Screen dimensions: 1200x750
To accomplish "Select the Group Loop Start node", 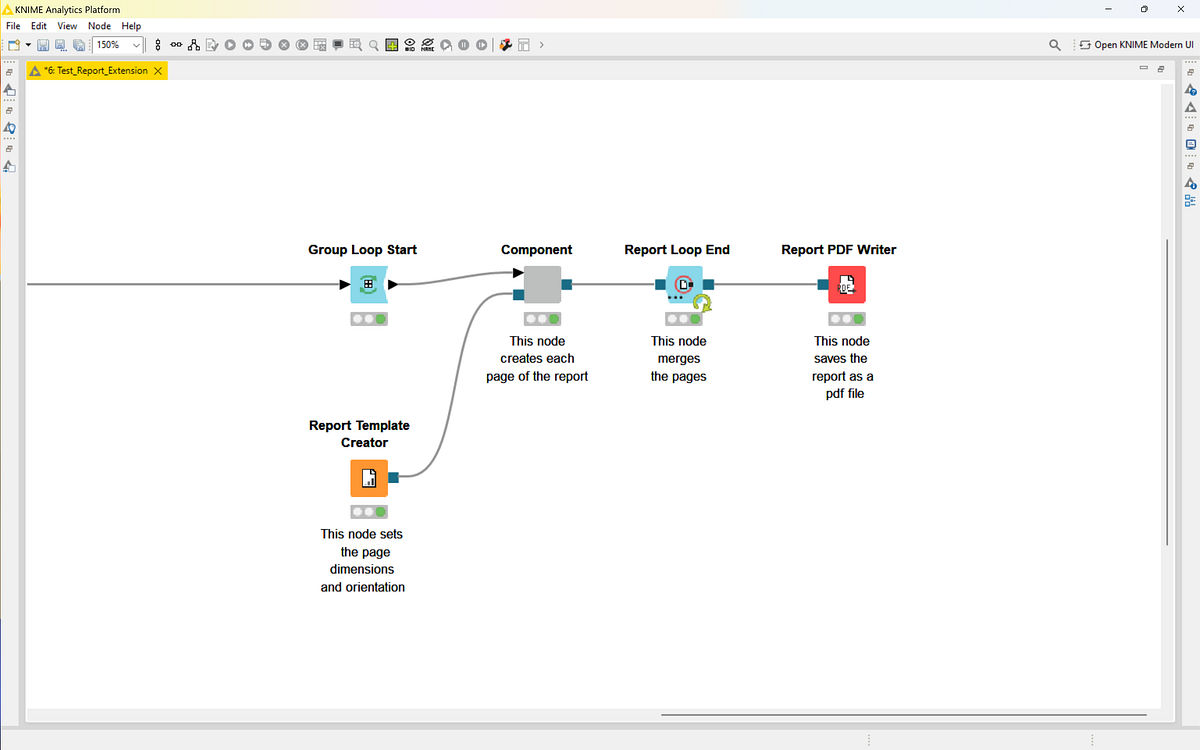I will coord(368,284).
